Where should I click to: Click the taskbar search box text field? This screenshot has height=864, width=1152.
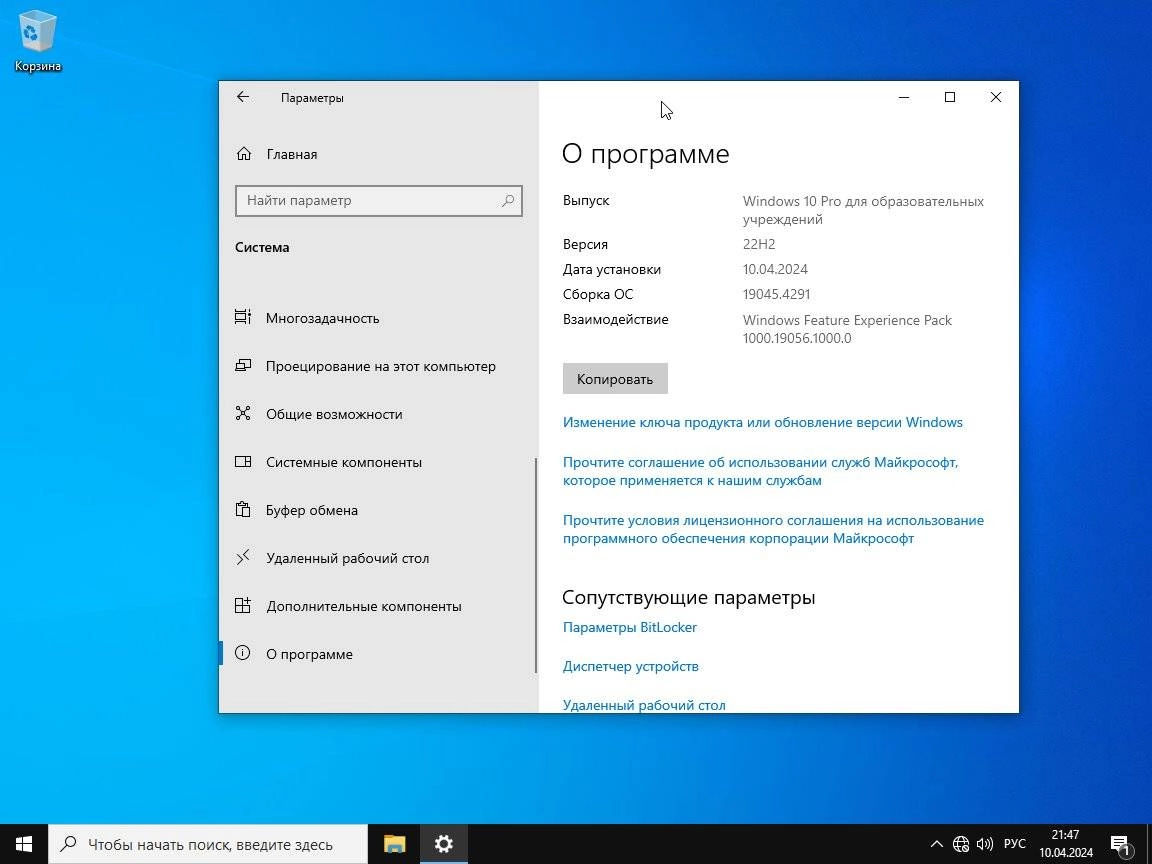tap(210, 845)
